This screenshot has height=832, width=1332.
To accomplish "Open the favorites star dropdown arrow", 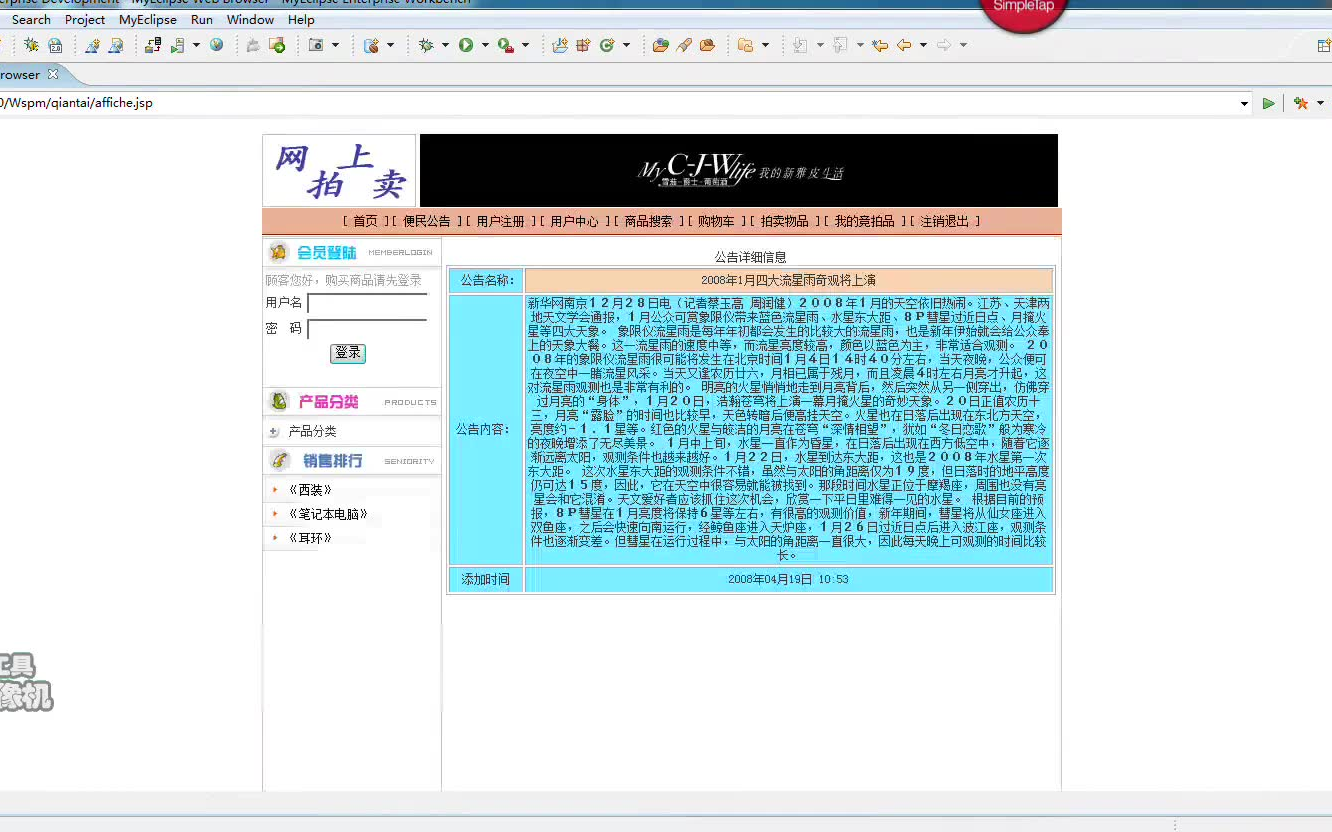I will (x=1320, y=103).
